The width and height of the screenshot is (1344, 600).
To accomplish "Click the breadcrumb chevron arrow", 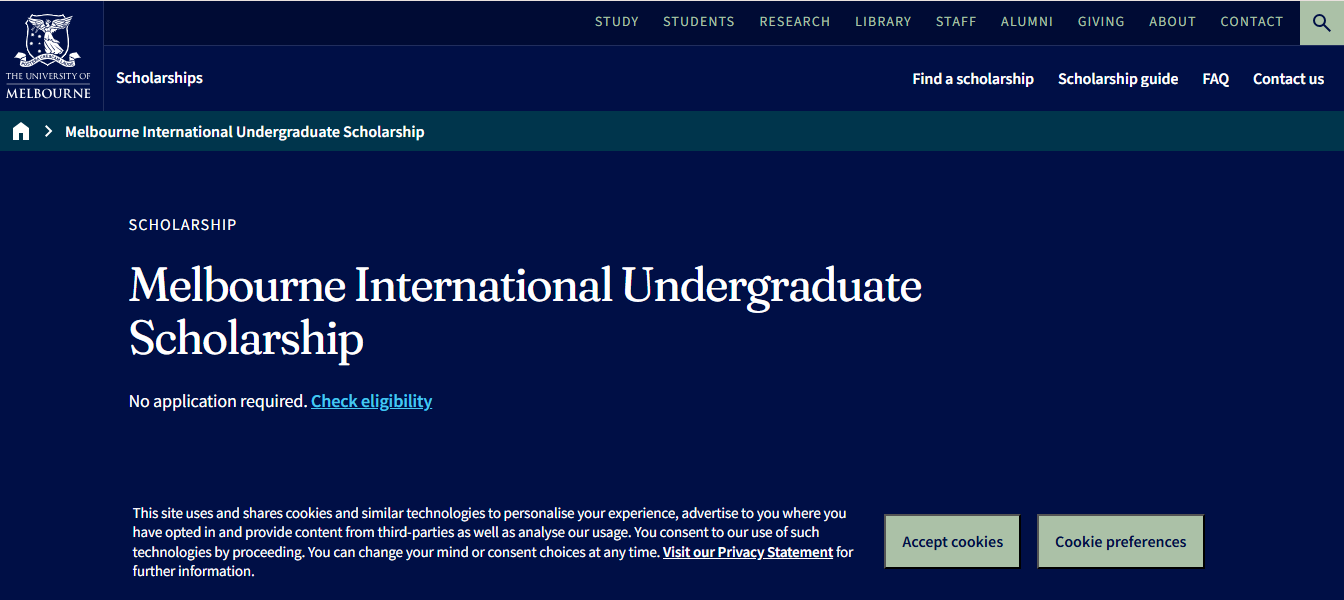I will (46, 130).
